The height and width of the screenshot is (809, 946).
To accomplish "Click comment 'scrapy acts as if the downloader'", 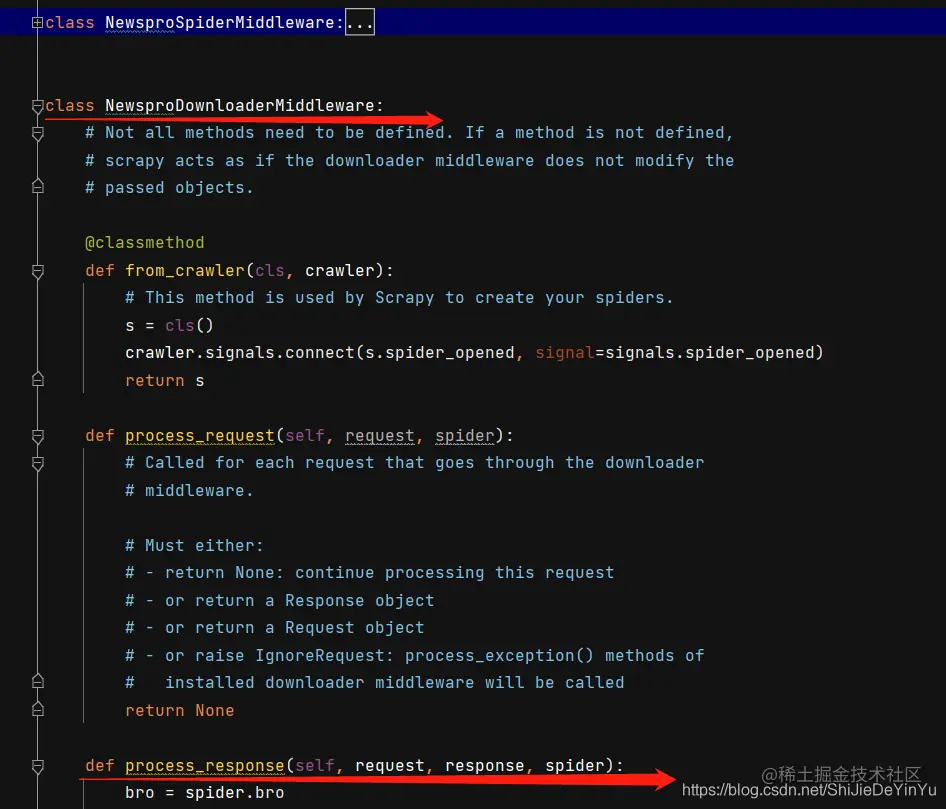I will click(410, 160).
